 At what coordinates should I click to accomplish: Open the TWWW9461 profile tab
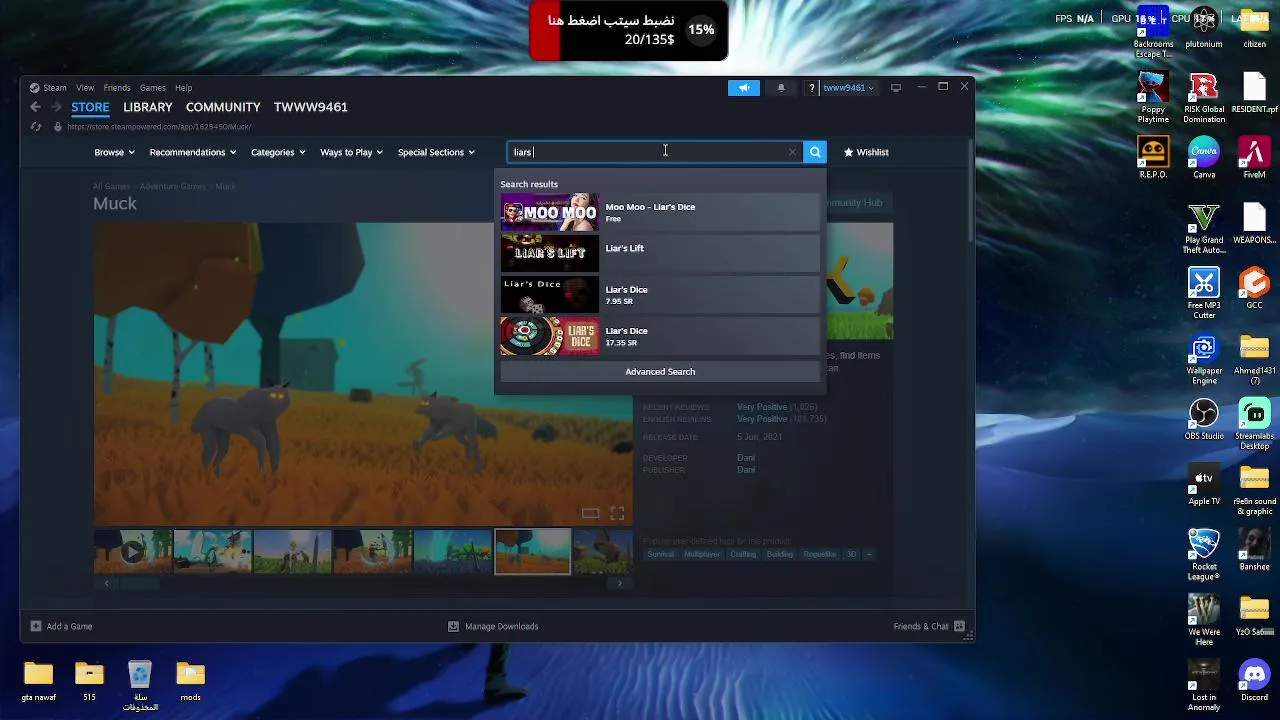coord(311,107)
